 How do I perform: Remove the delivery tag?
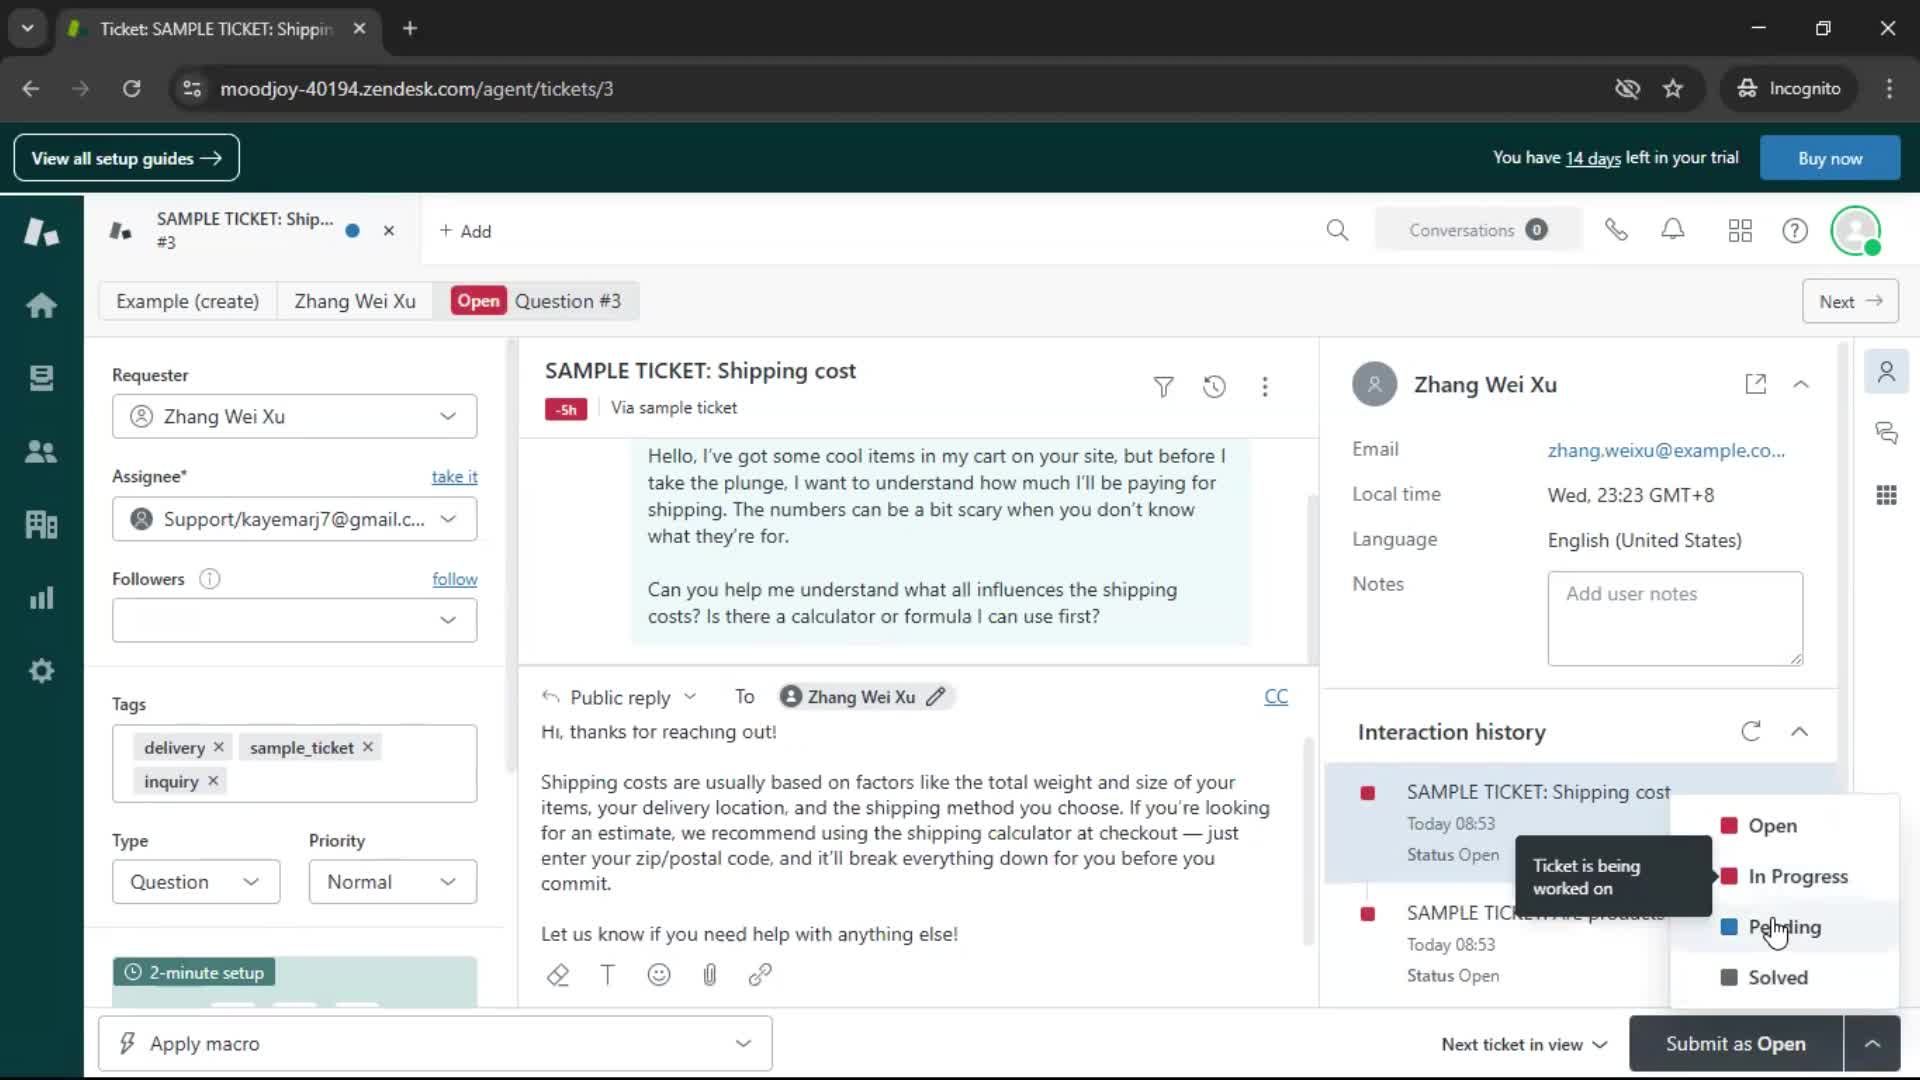coord(219,747)
